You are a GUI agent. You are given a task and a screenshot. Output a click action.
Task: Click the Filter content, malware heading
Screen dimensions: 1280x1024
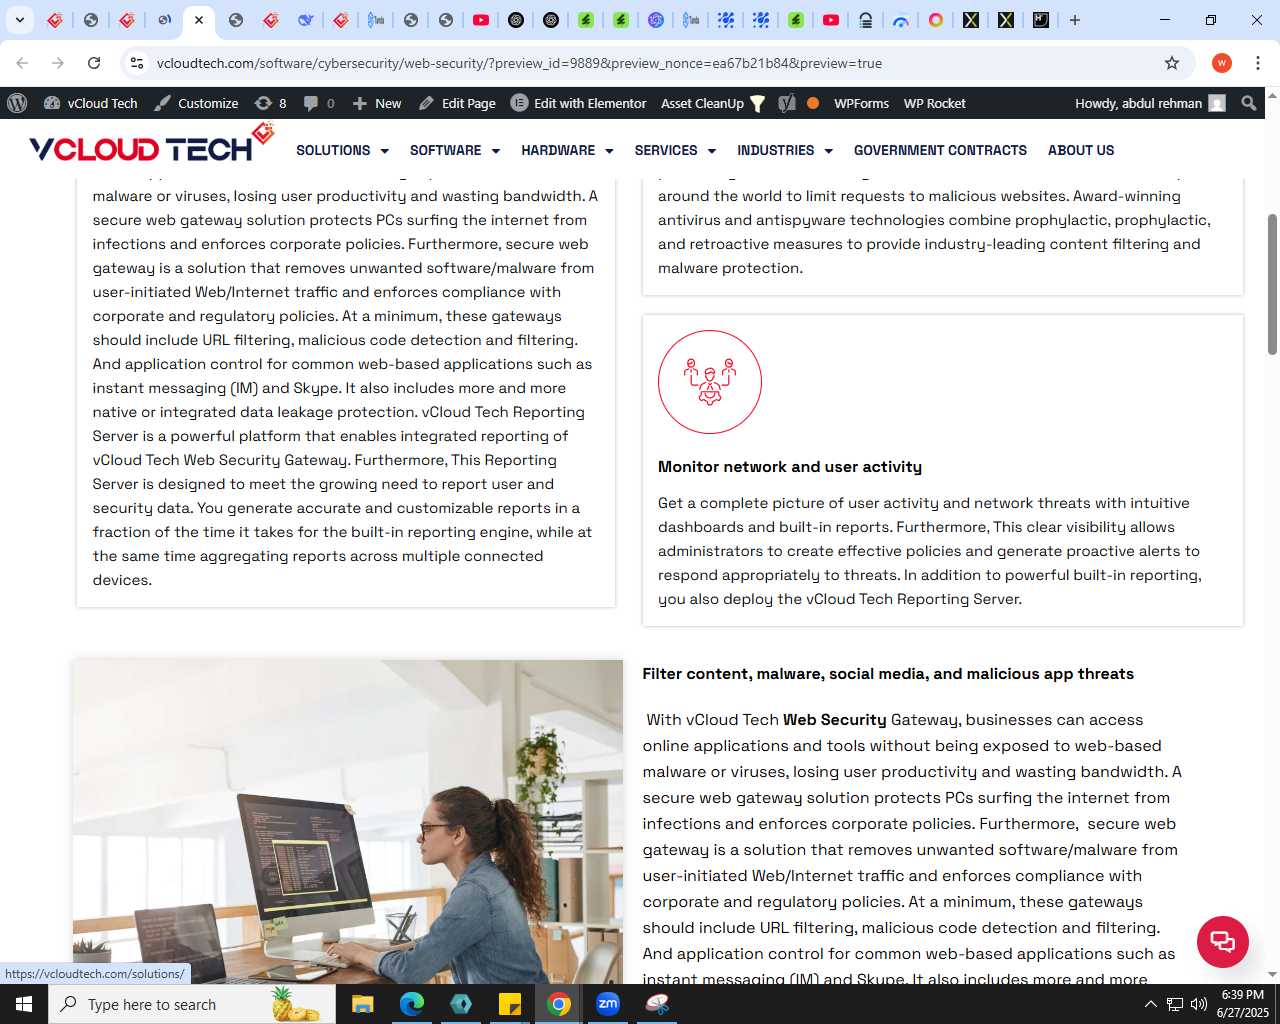pyautogui.click(x=888, y=674)
